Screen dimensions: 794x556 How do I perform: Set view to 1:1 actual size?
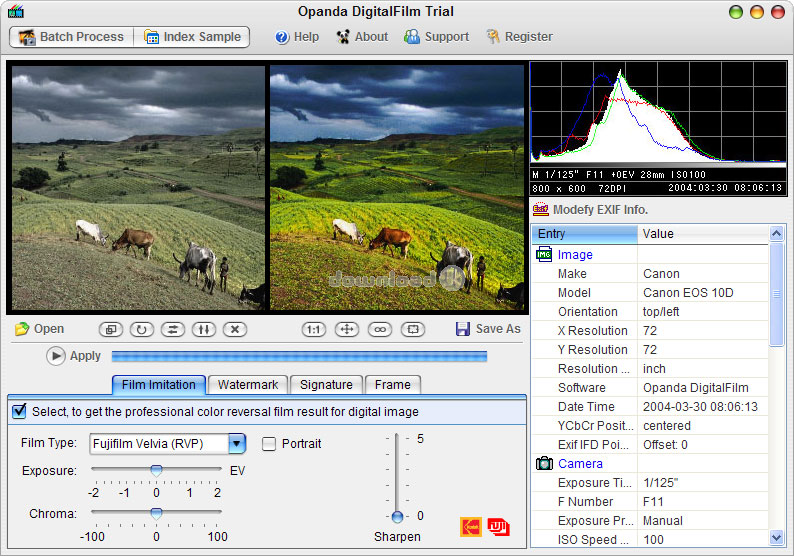[314, 330]
